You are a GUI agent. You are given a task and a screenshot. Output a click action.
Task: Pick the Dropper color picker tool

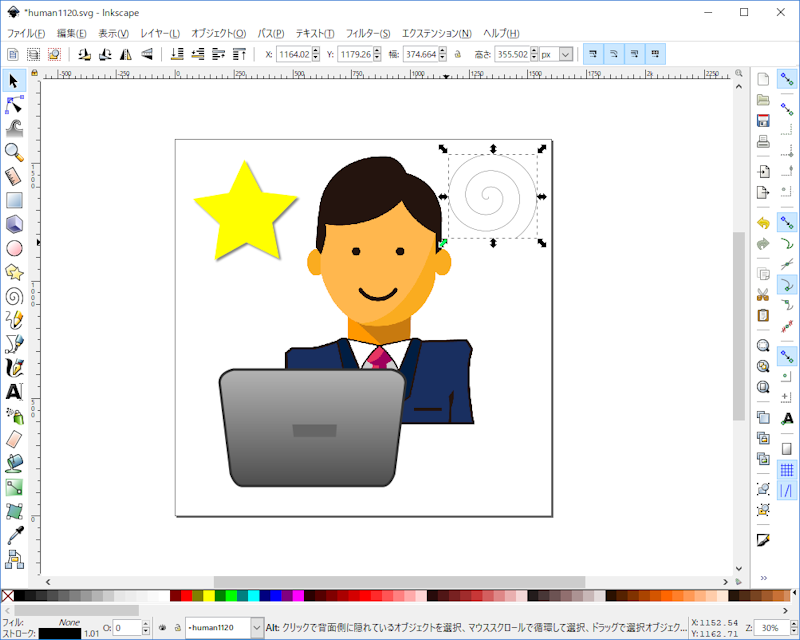tap(14, 535)
